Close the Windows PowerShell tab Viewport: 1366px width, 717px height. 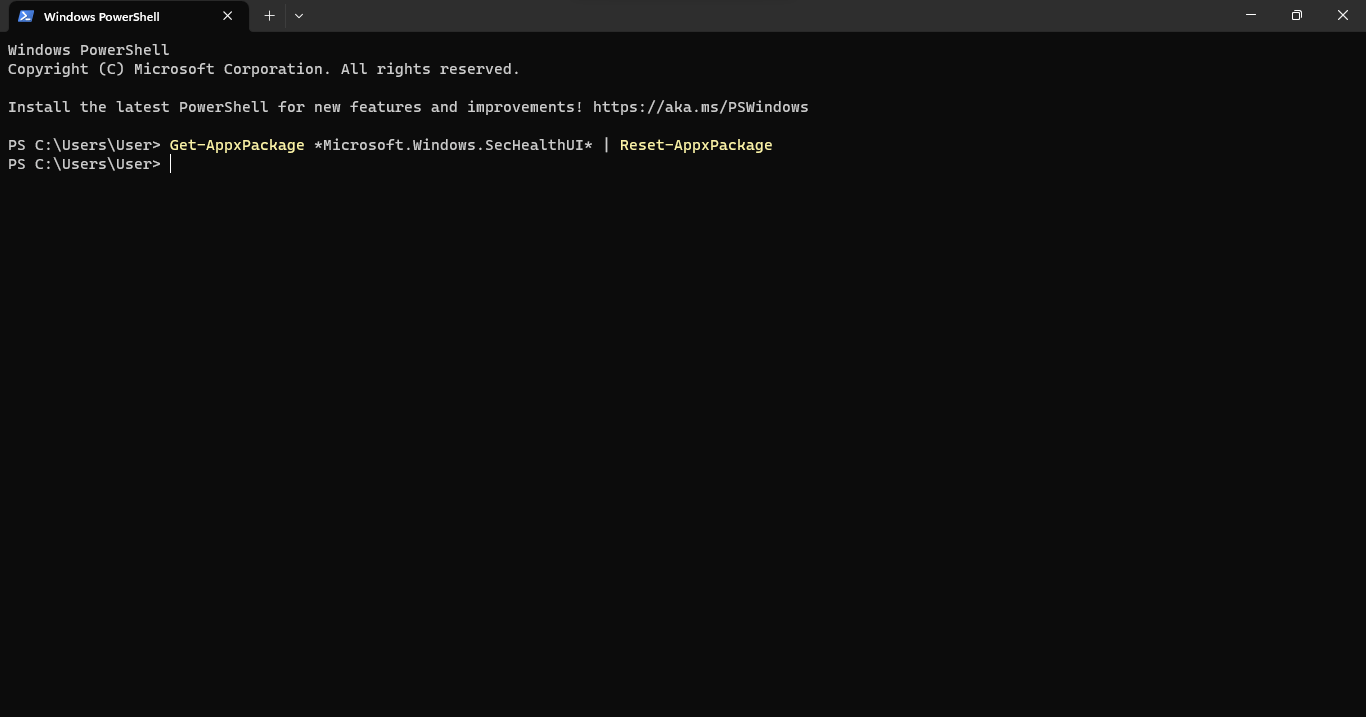(228, 16)
